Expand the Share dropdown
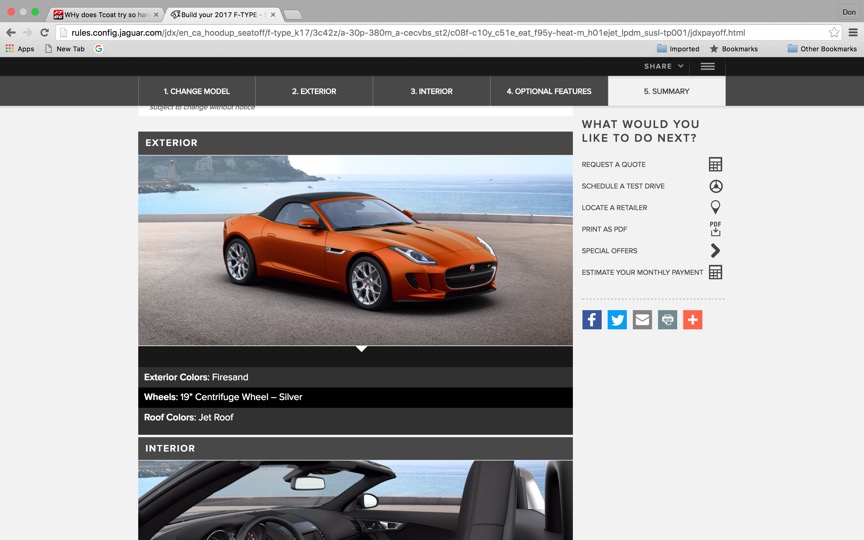The image size is (864, 540). click(x=664, y=66)
